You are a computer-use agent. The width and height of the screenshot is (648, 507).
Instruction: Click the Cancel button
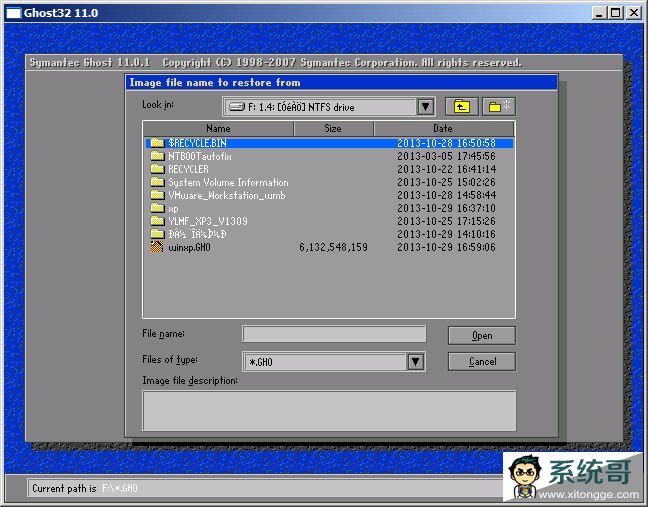tap(482, 362)
